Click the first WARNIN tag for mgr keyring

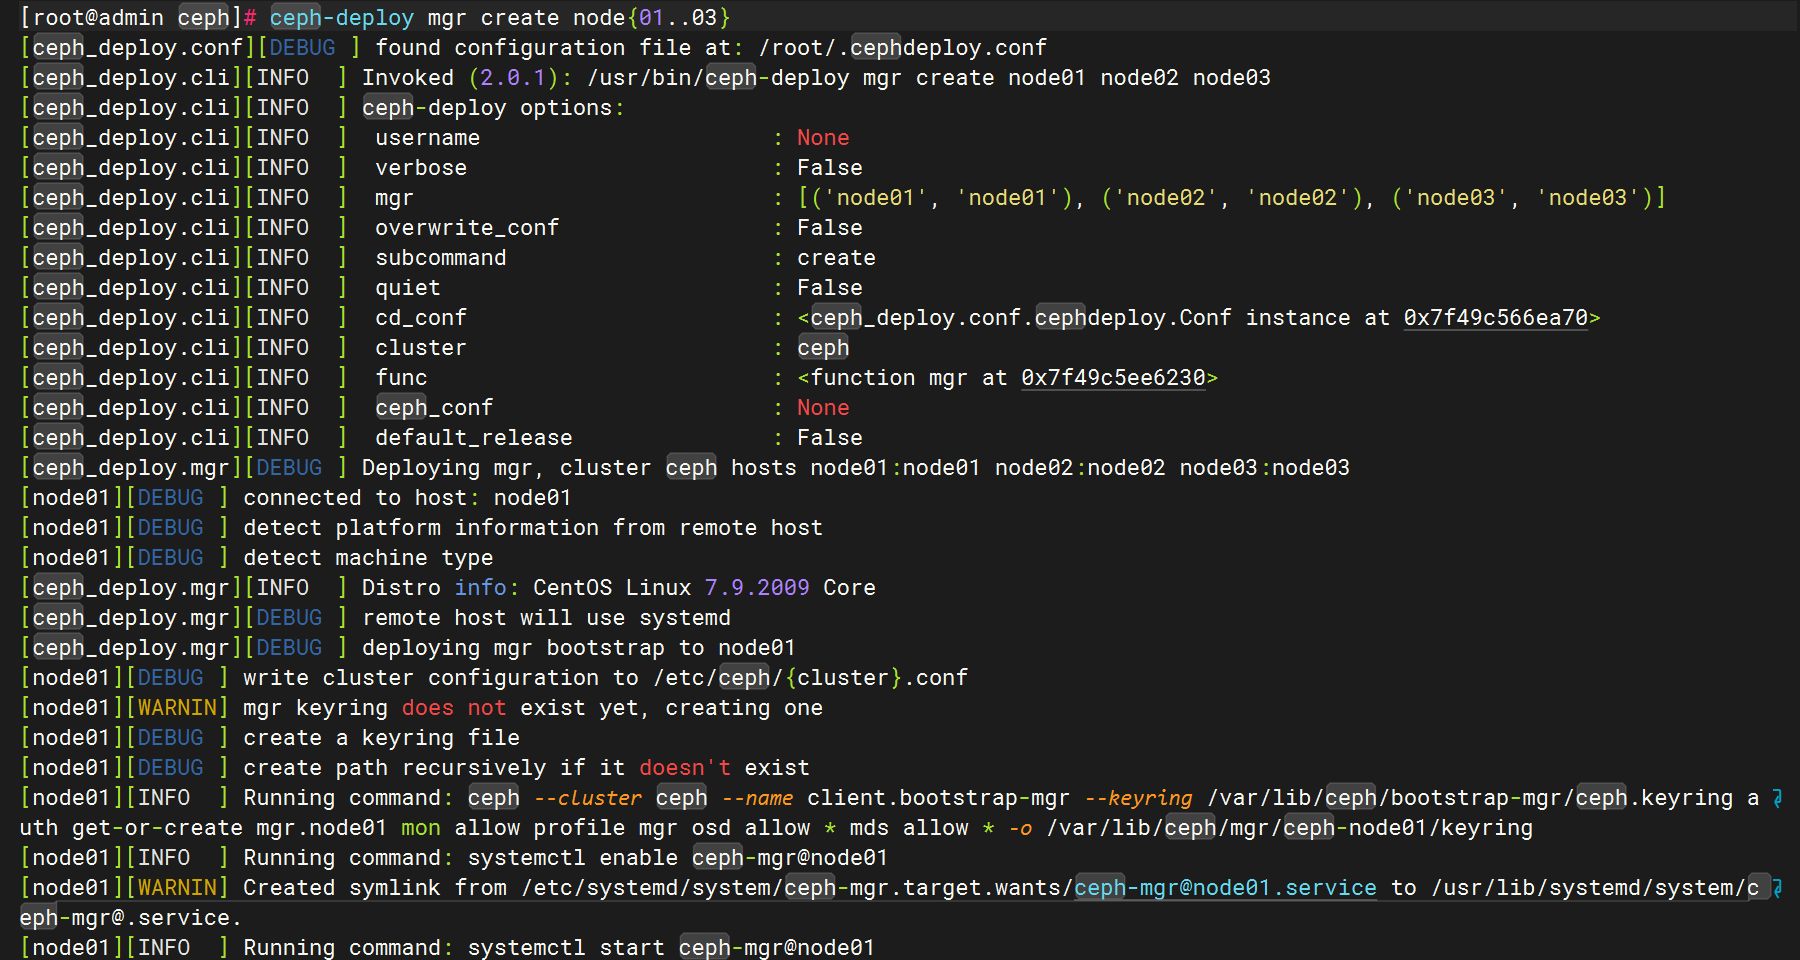pyautogui.click(x=177, y=708)
